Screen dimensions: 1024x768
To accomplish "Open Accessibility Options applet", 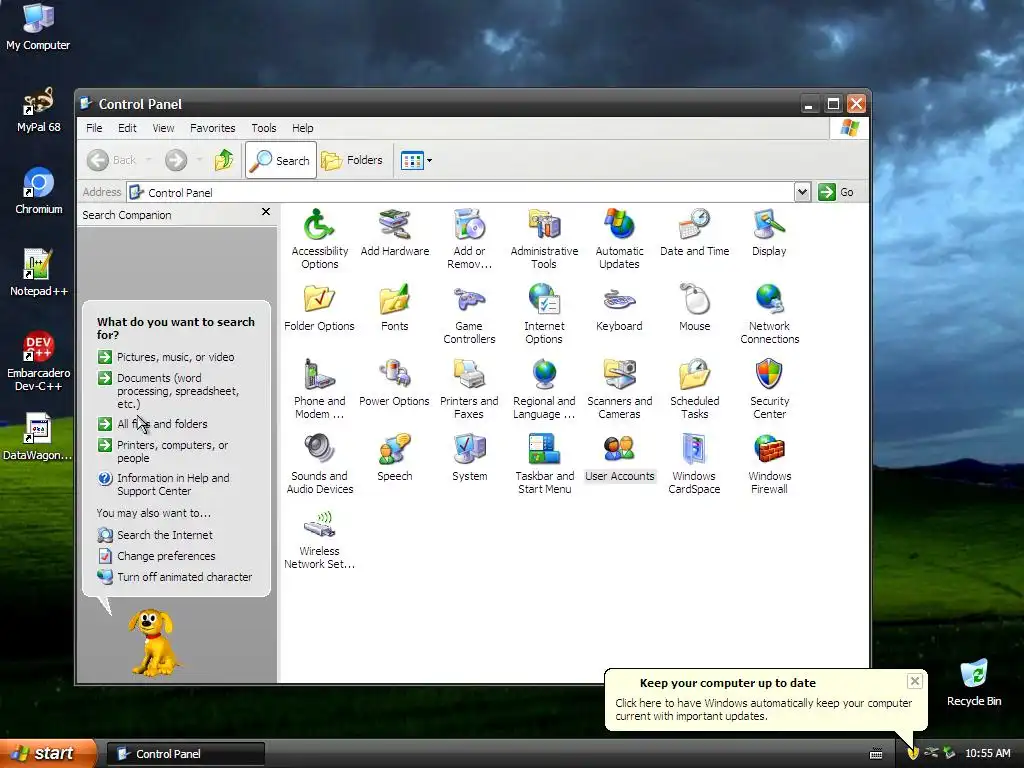I will (x=319, y=238).
